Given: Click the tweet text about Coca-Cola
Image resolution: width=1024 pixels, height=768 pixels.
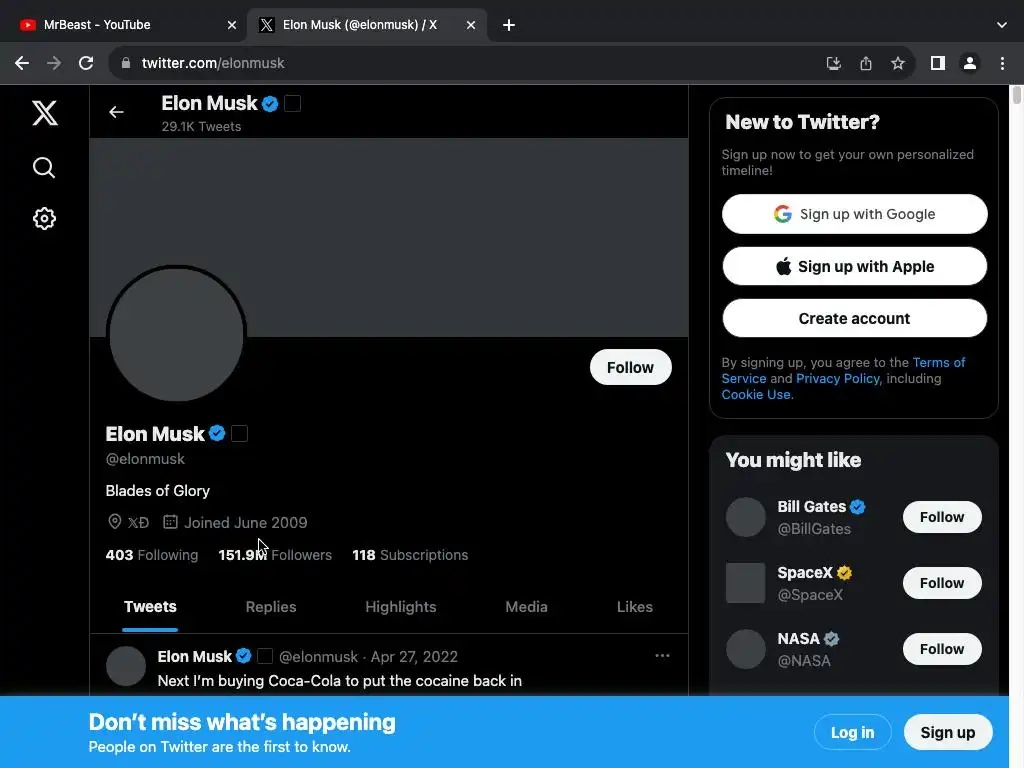Looking at the screenshot, I should tap(340, 681).
